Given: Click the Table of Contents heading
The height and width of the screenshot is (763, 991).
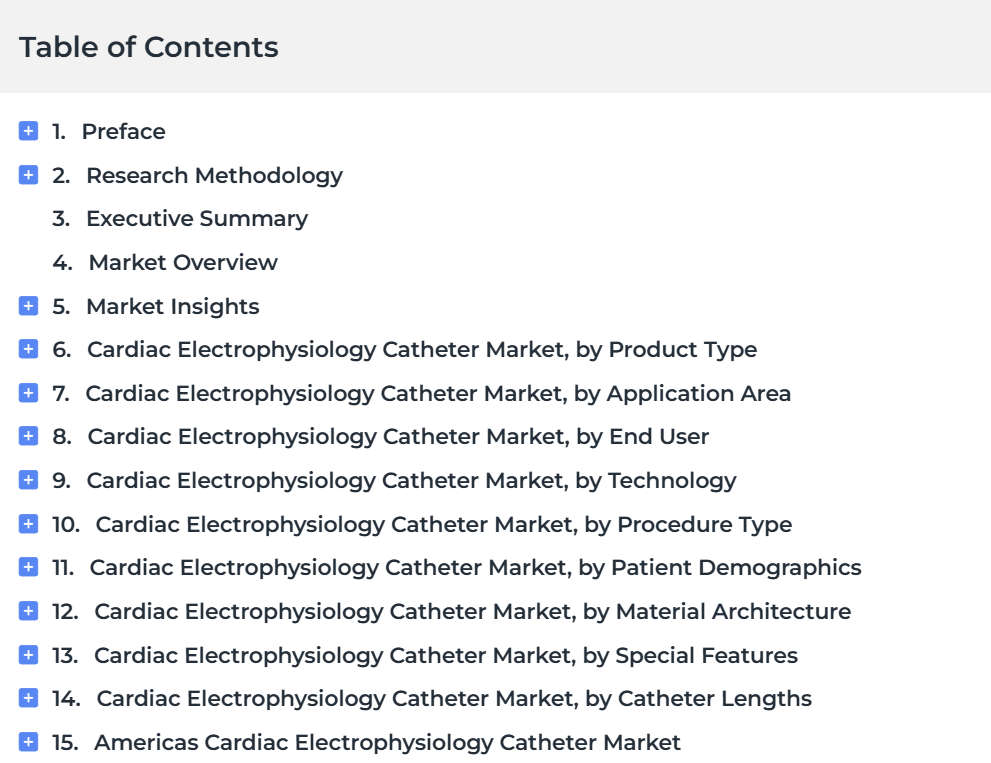Looking at the screenshot, I should coord(149,47).
